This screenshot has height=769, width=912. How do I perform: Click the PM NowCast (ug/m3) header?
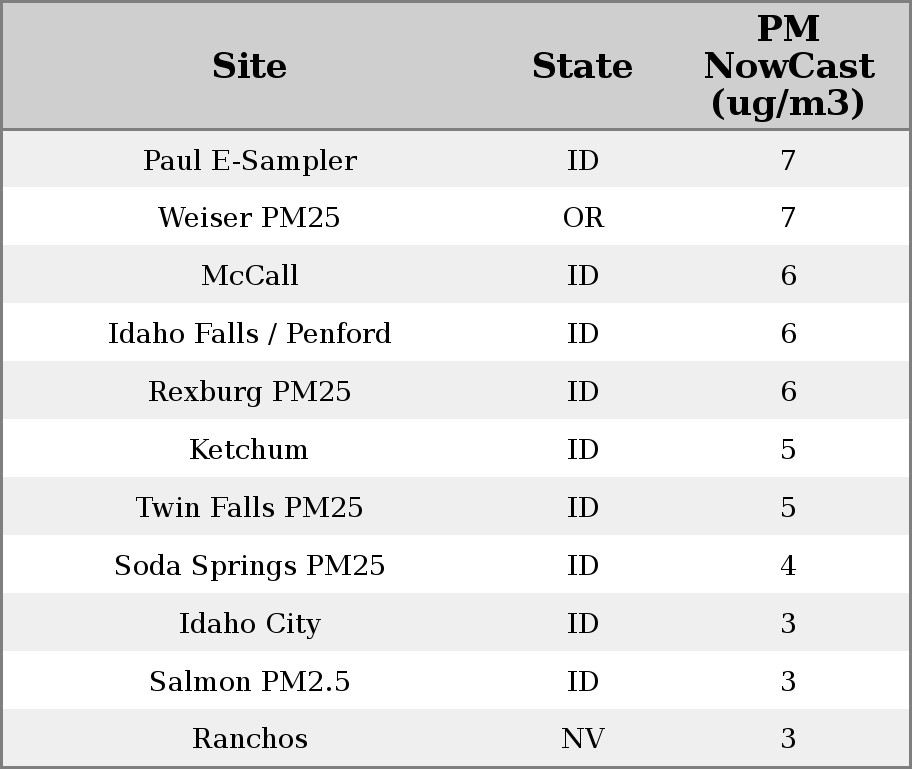coord(788,66)
